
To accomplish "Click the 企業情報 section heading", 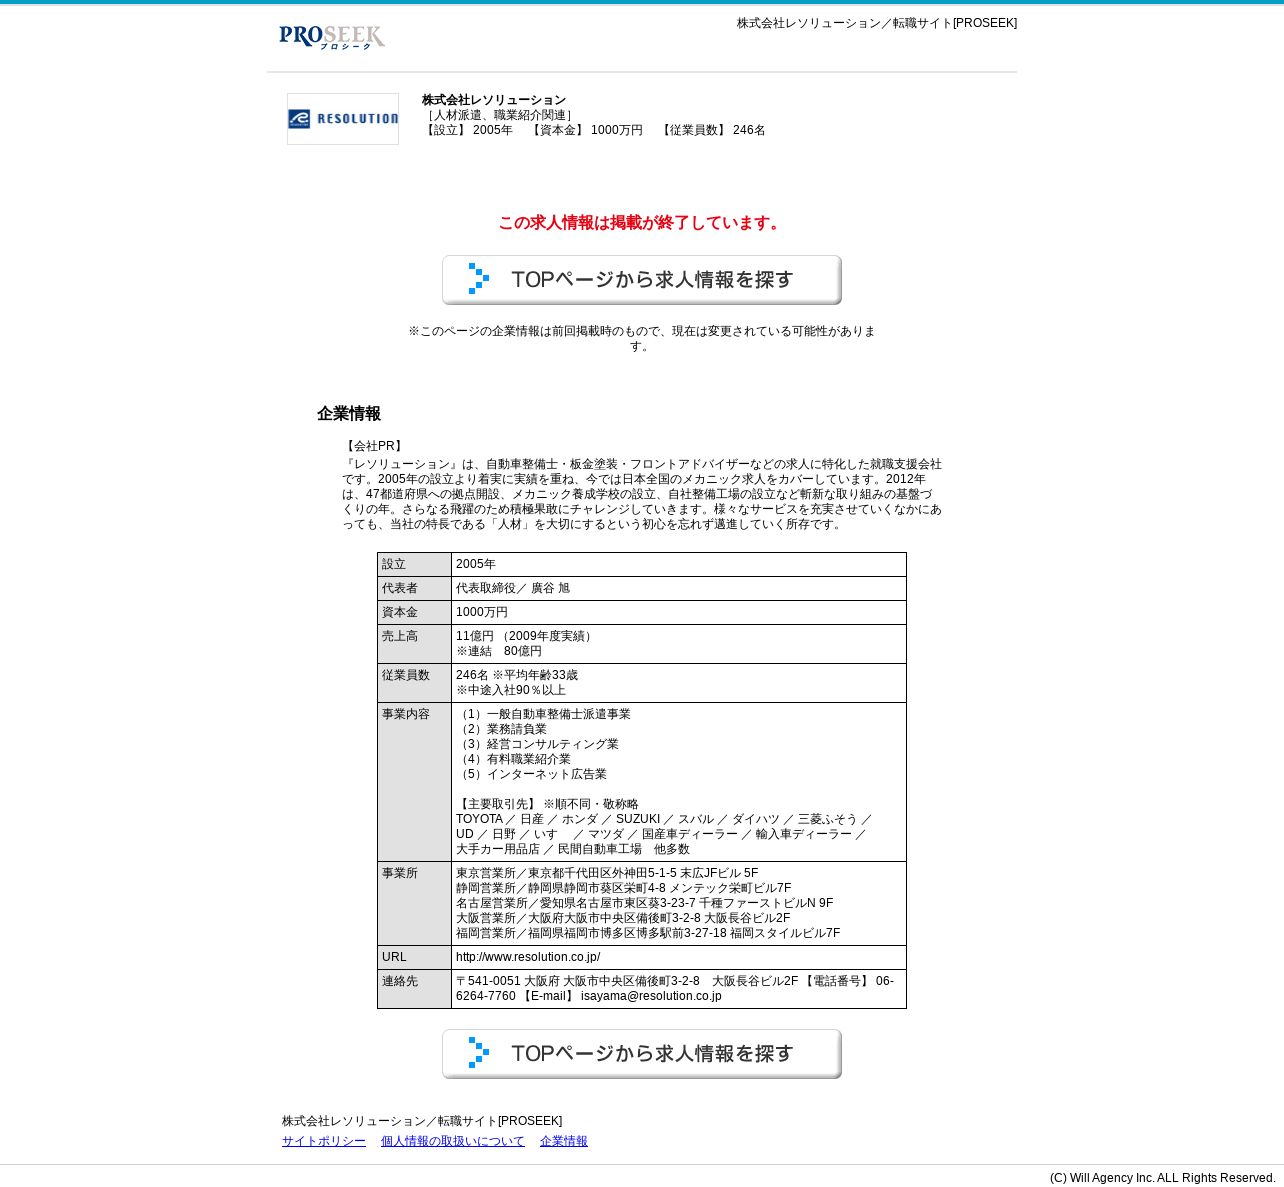I will [x=349, y=414].
